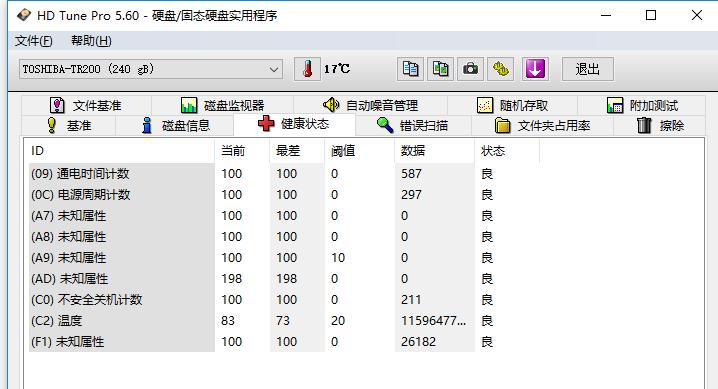Click the data value 211
The height and width of the screenshot is (389, 718).
[411, 300]
